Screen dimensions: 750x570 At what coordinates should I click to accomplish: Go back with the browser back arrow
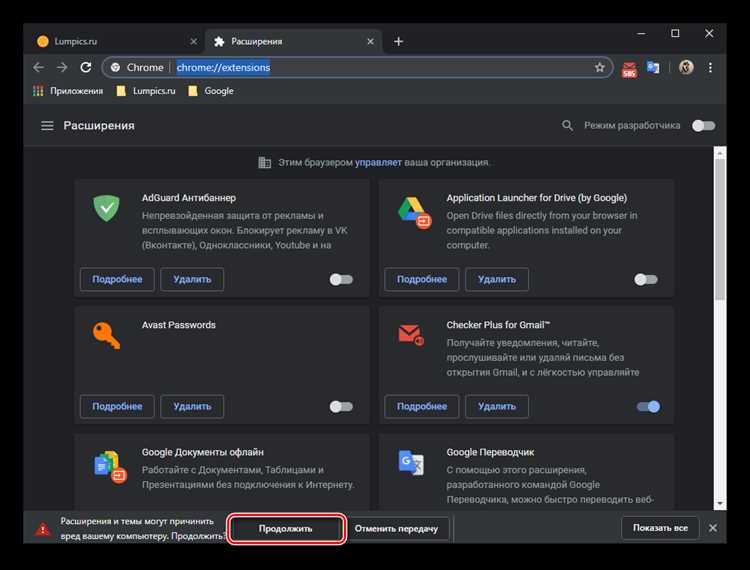click(38, 67)
